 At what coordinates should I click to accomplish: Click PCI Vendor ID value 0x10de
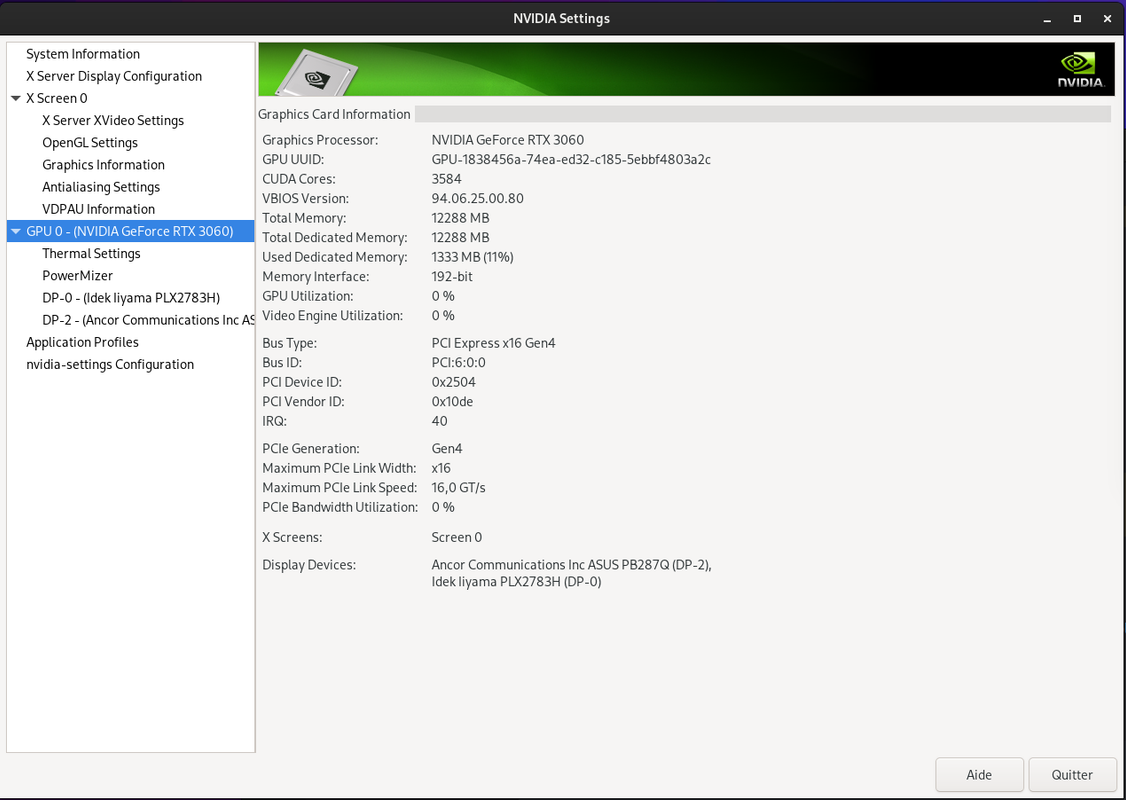coord(452,401)
